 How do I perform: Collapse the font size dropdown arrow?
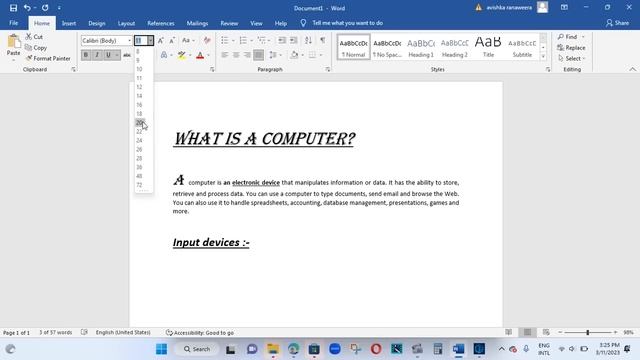pos(150,40)
